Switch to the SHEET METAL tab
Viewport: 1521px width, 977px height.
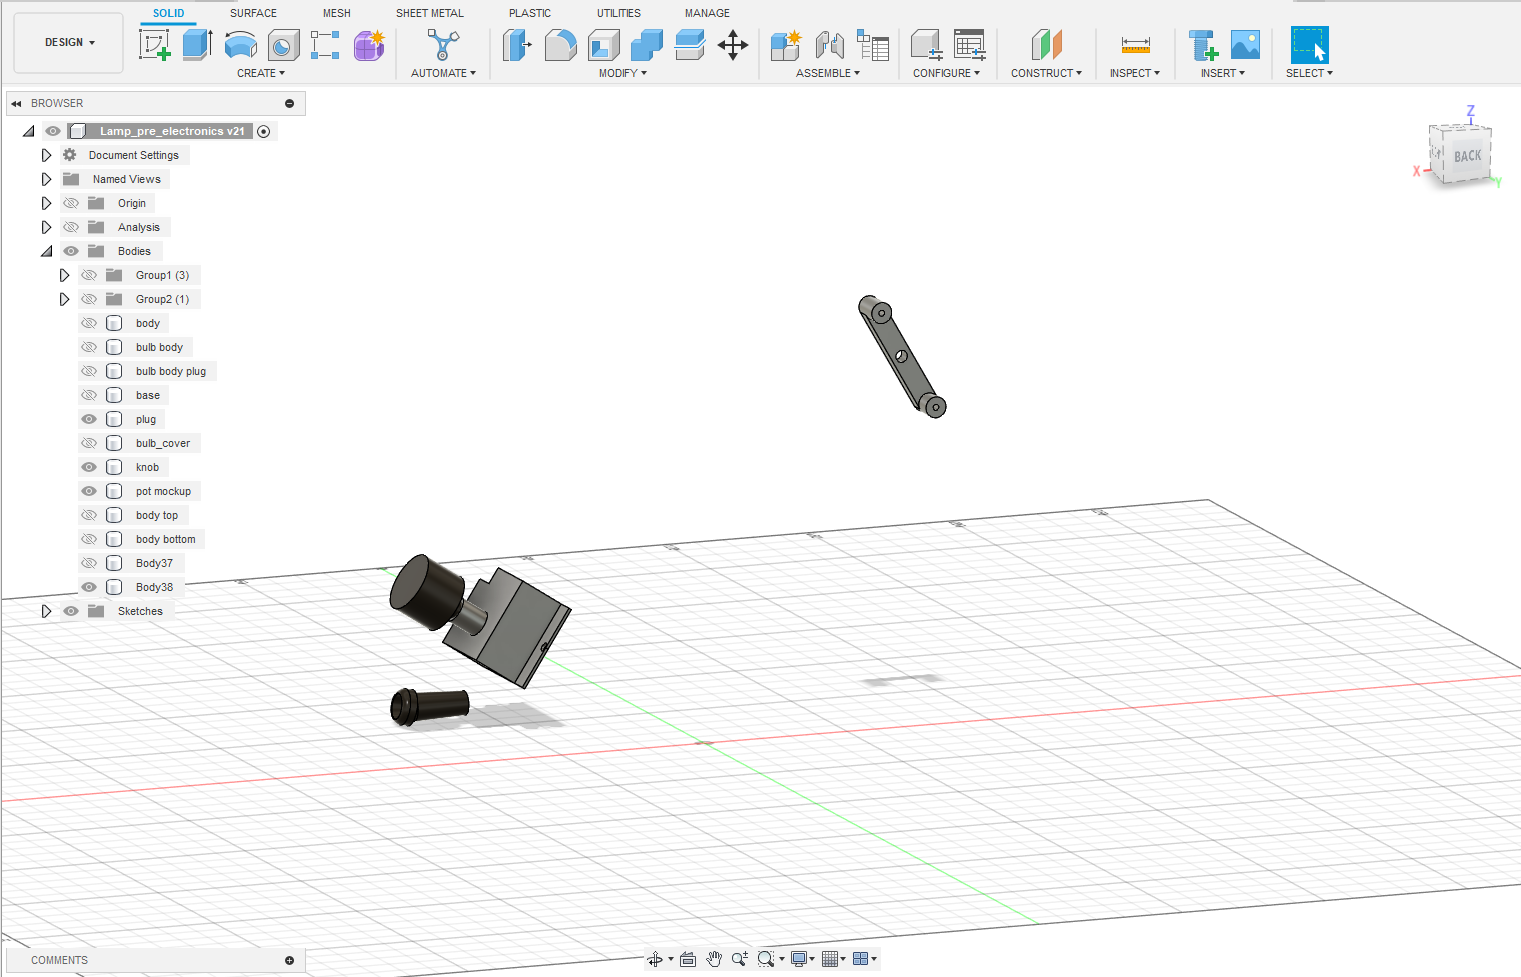click(430, 13)
